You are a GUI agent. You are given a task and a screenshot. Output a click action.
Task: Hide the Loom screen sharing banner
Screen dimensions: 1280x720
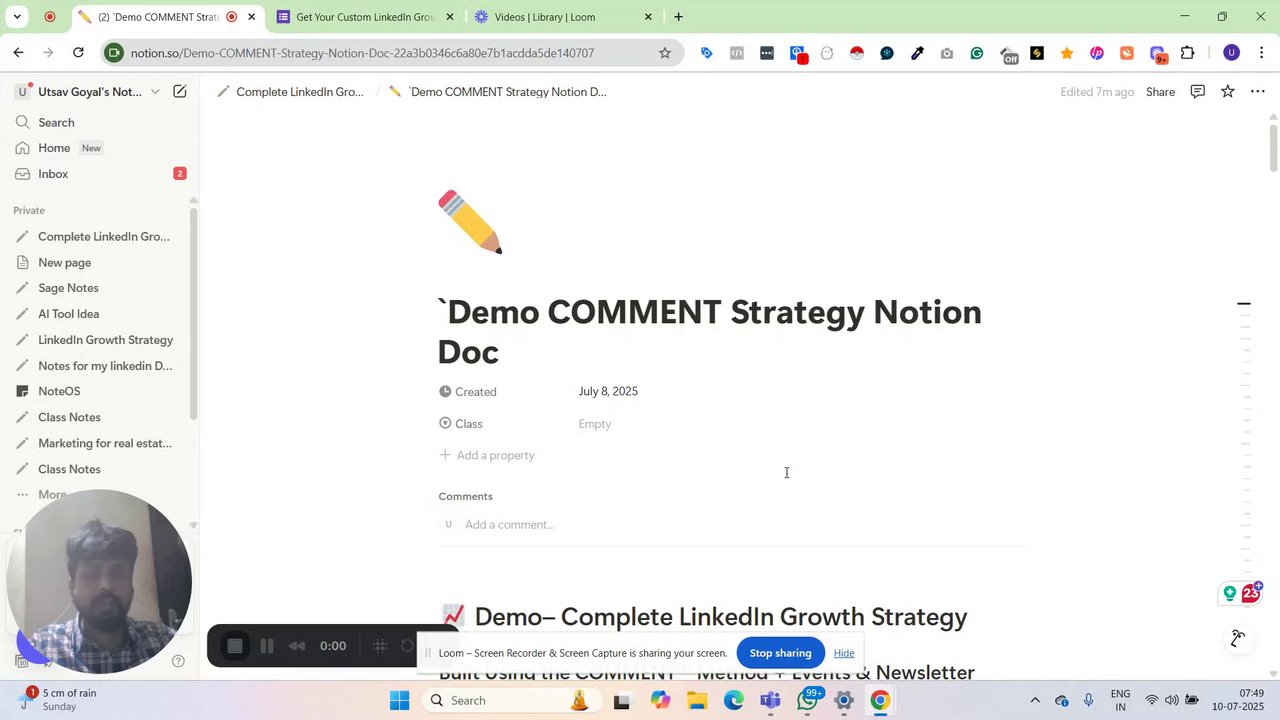click(x=844, y=653)
